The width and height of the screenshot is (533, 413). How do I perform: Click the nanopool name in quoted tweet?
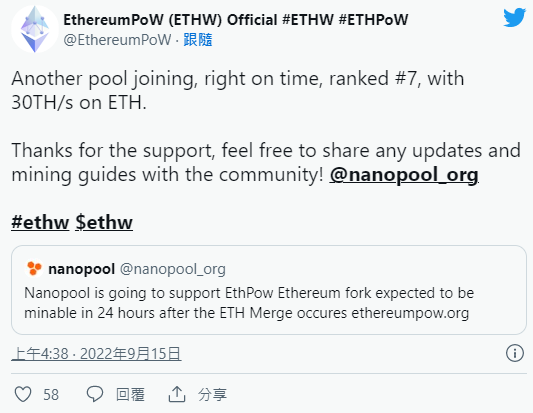tap(82, 269)
